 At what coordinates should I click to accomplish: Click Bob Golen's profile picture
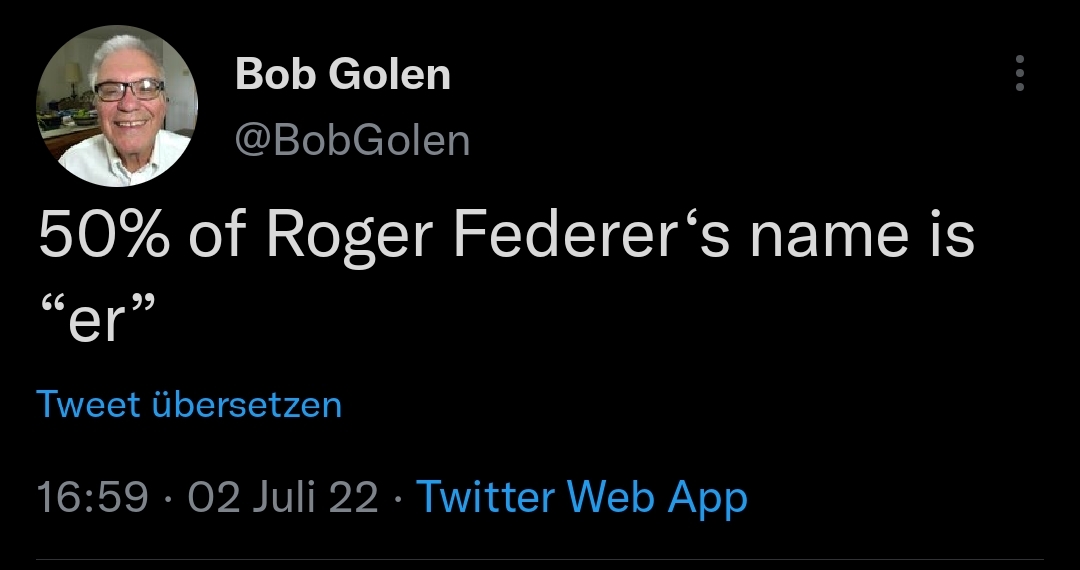[117, 107]
